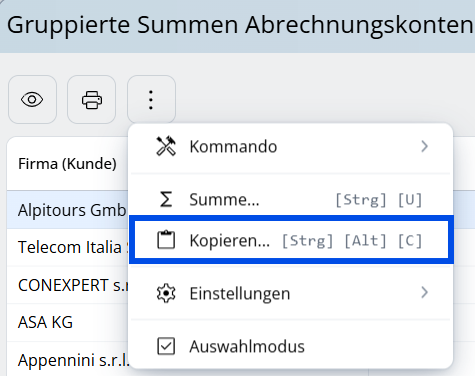This screenshot has height=376, width=475.
Task: Click the printer icon button
Action: coord(92,99)
